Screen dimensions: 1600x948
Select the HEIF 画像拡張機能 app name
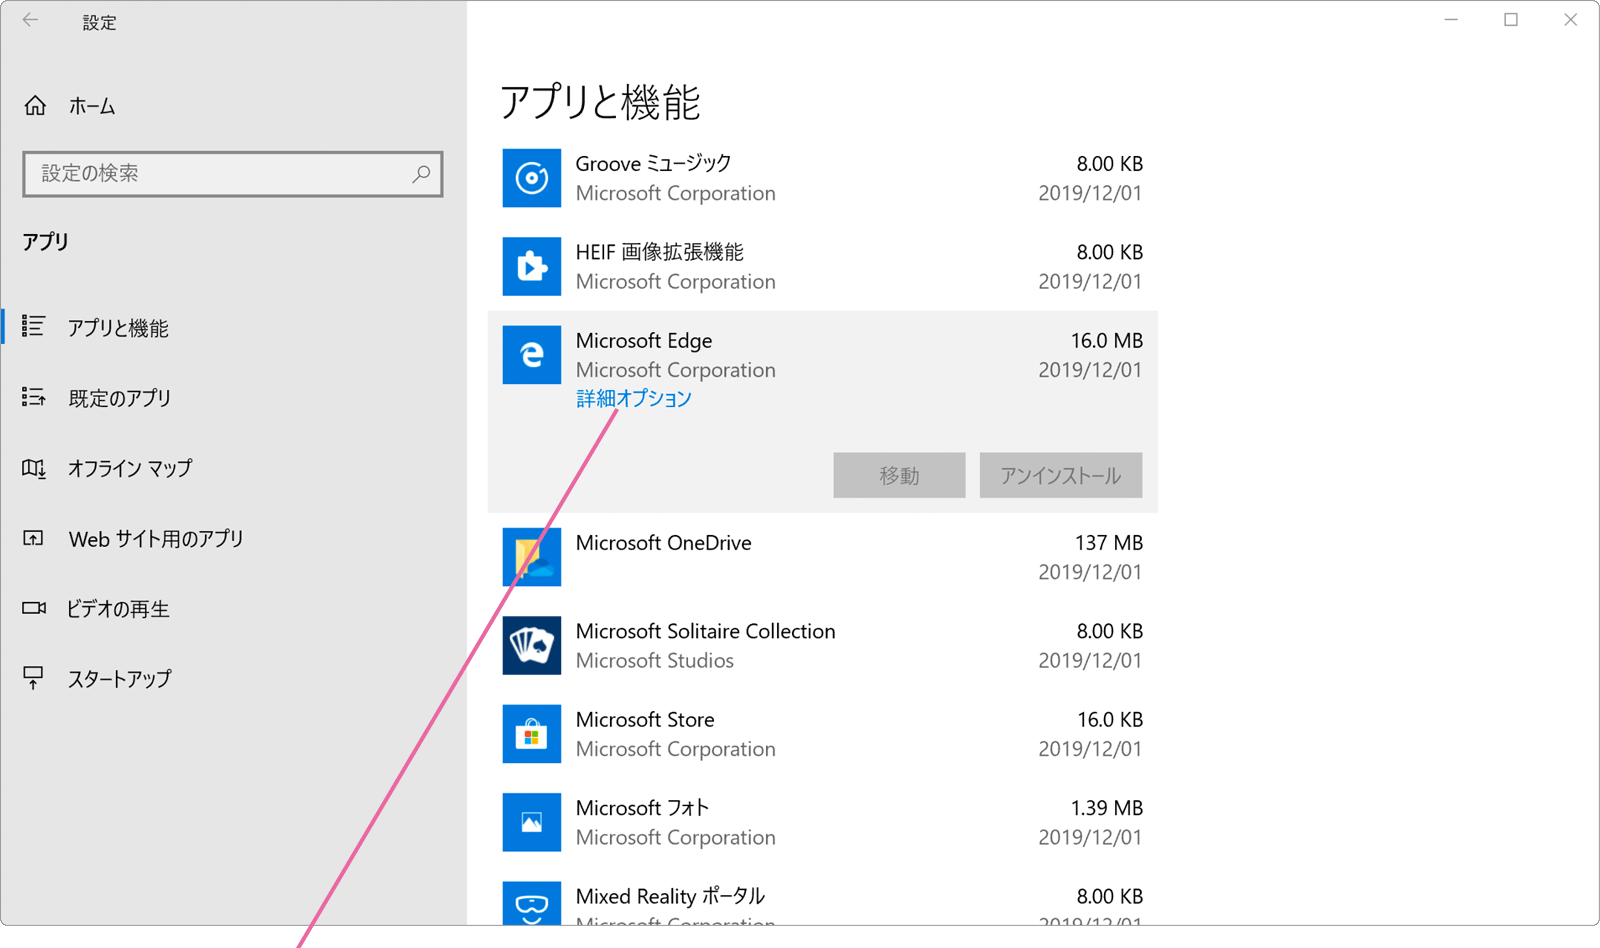pyautogui.click(x=659, y=252)
